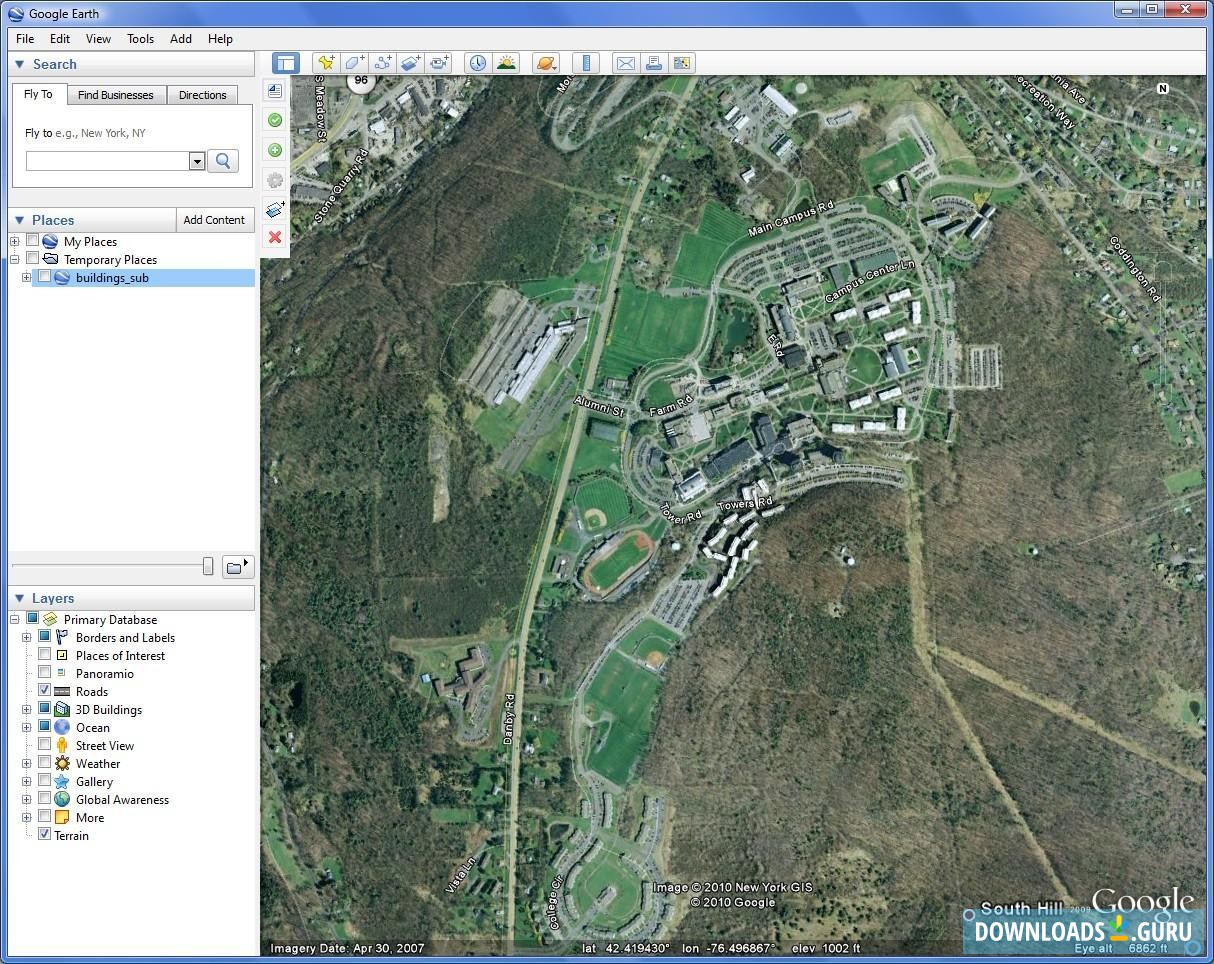Click the Print icon in toolbar
Screen dimensions: 1214x964
tap(654, 63)
